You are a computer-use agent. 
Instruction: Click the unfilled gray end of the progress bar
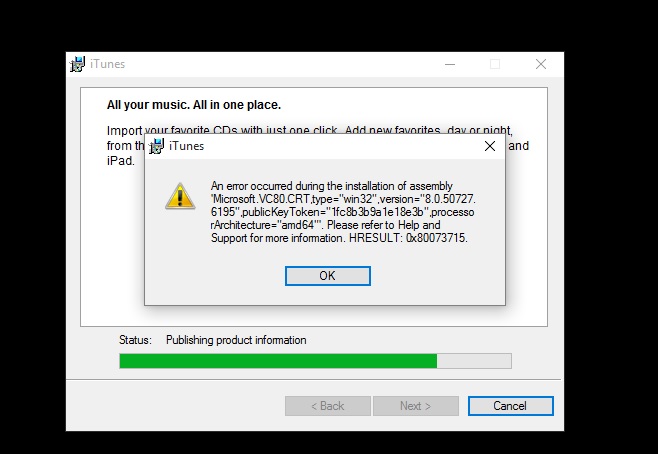pyautogui.click(x=474, y=361)
